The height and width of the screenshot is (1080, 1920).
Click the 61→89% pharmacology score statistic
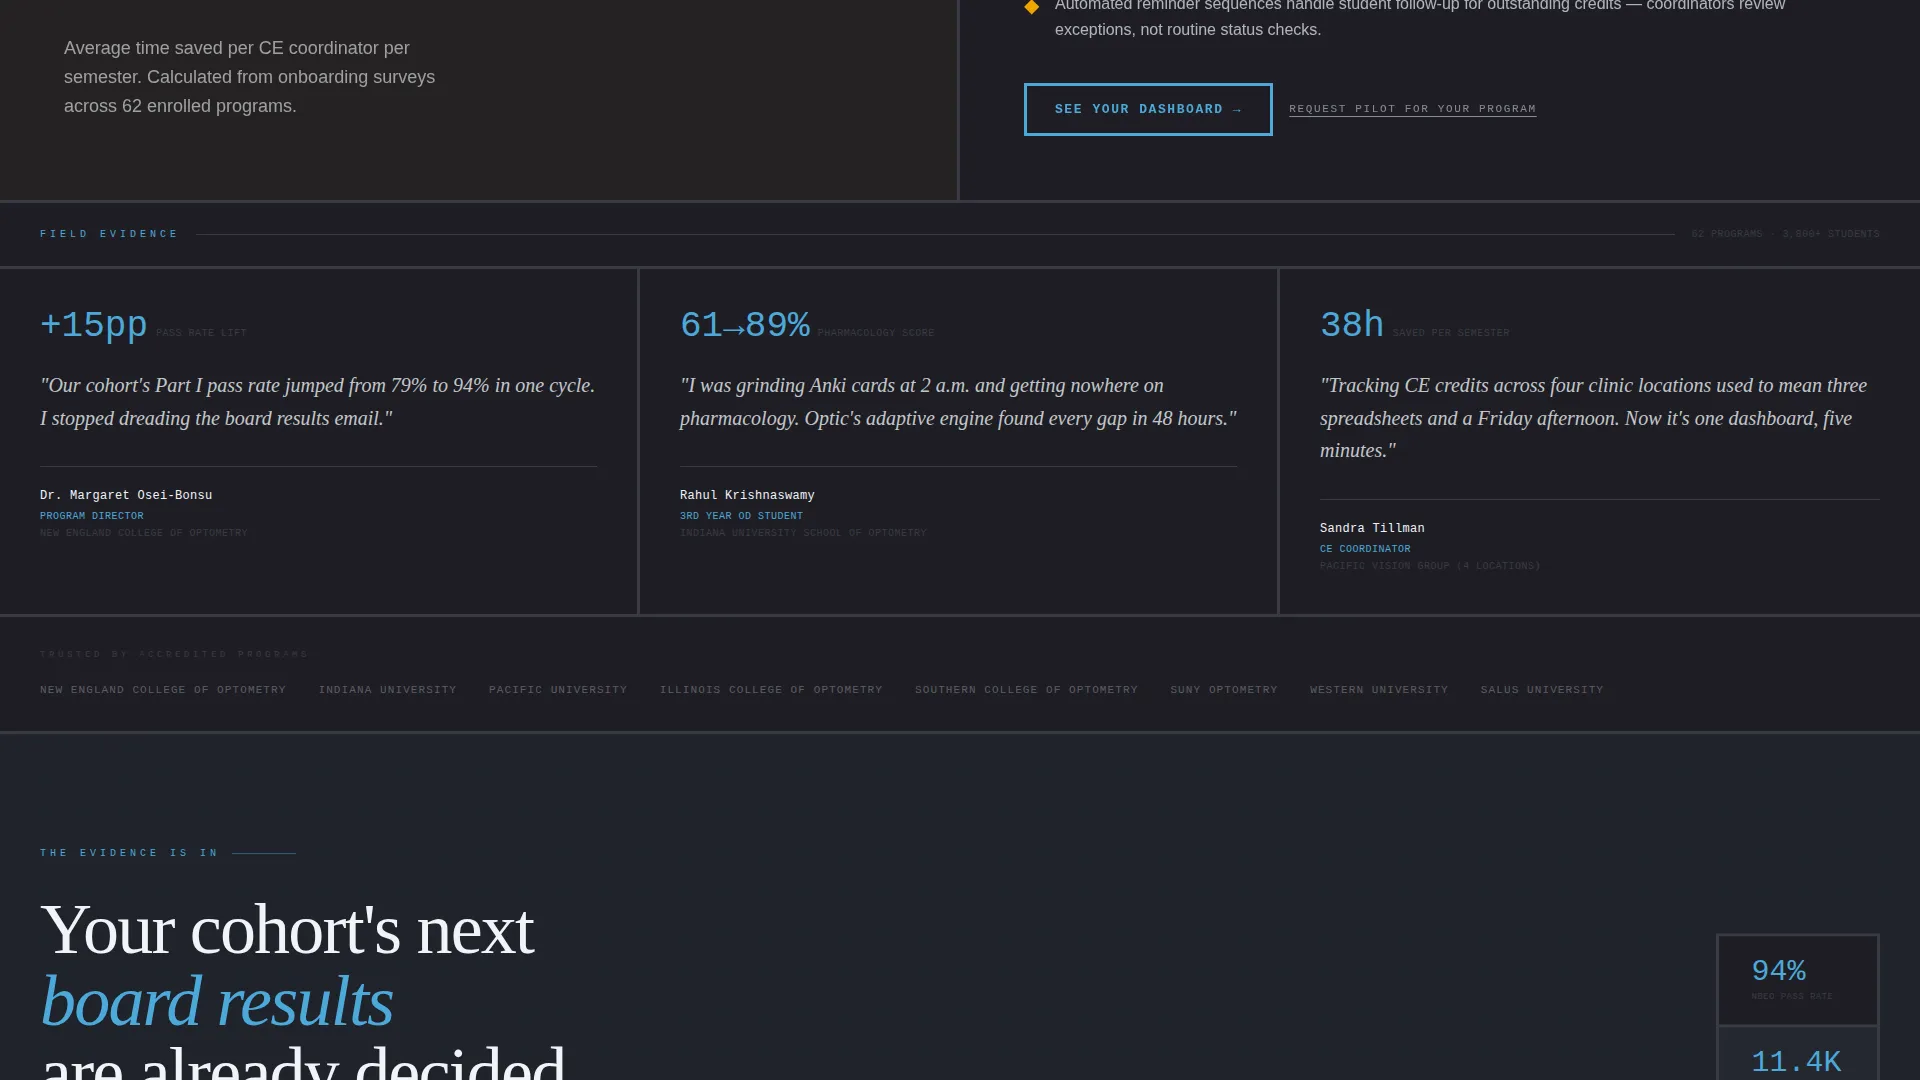[x=745, y=325]
